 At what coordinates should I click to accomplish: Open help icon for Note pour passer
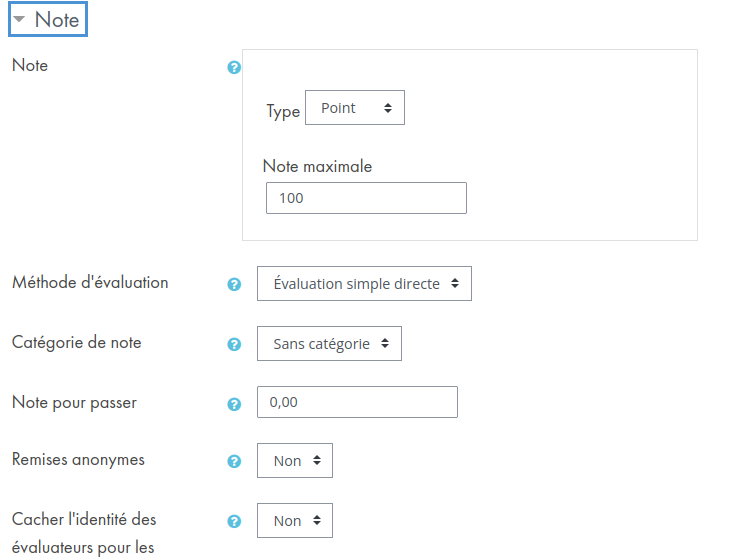pos(234,404)
